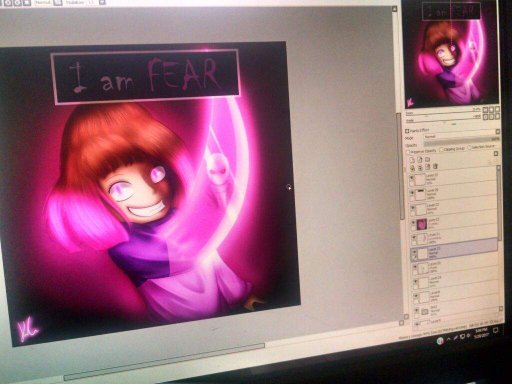
Task: Toggle visibility of the pink thumbnail layer
Action: click(x=413, y=222)
